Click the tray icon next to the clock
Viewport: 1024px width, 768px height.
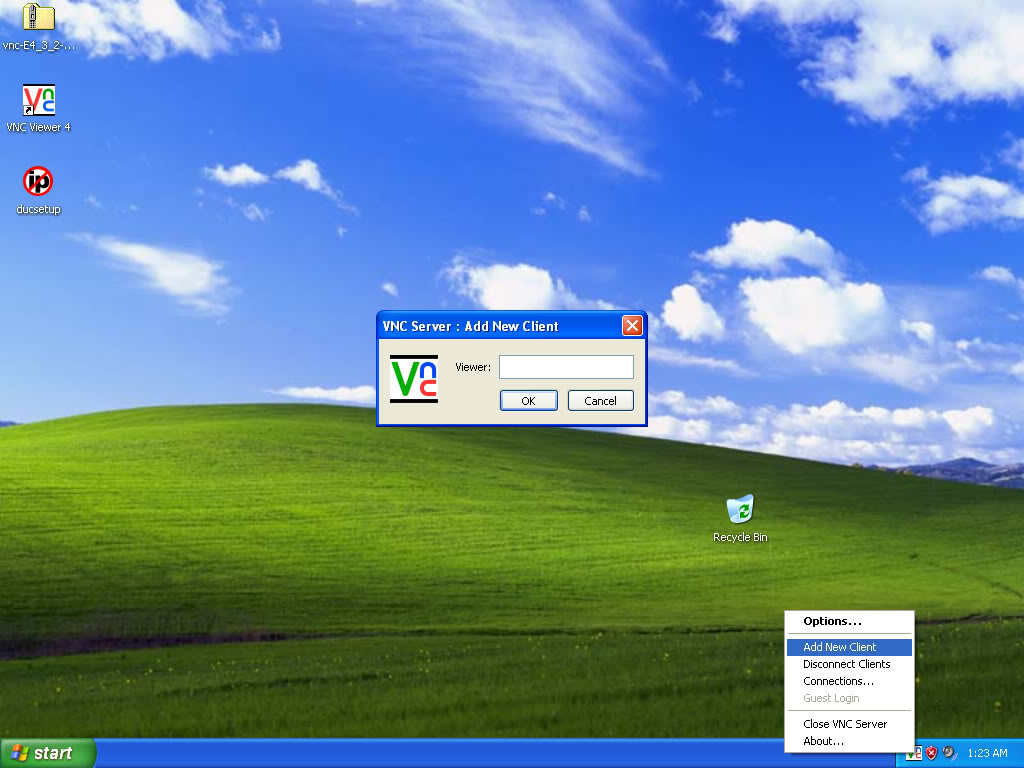click(x=949, y=753)
